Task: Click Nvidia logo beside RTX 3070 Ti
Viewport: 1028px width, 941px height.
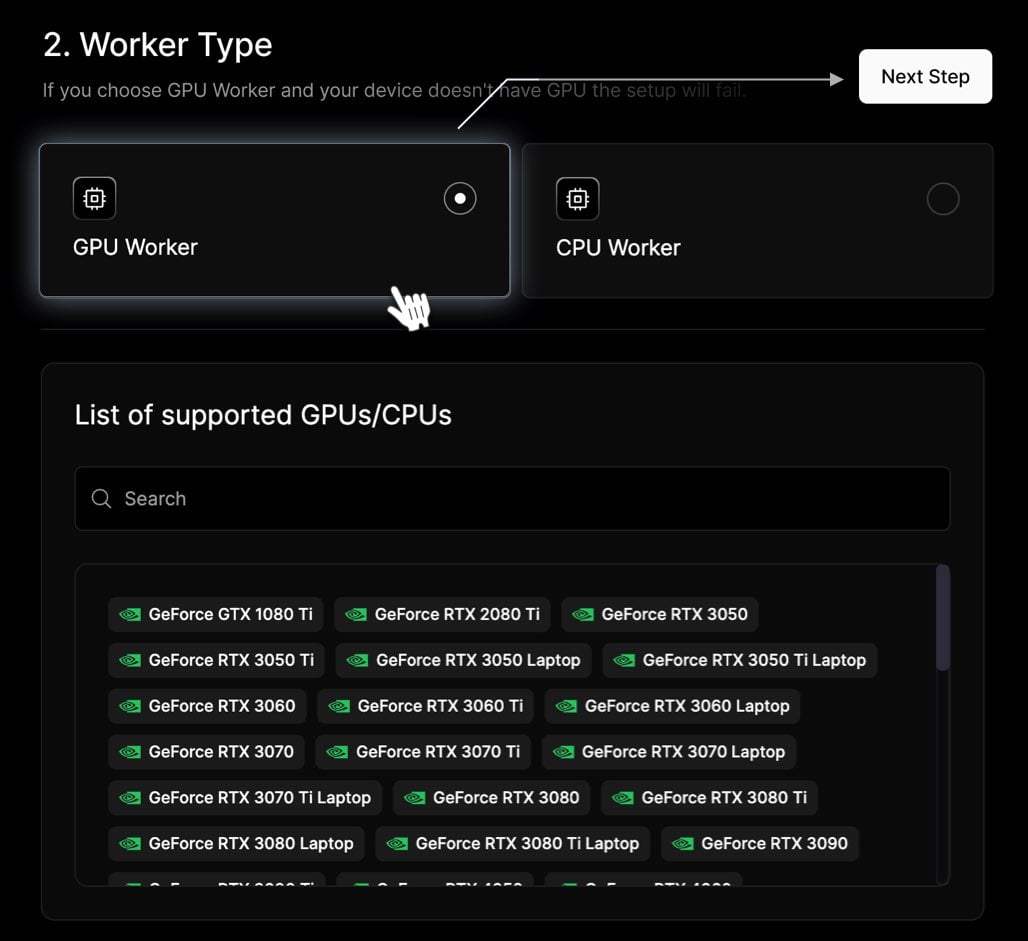Action: (337, 752)
